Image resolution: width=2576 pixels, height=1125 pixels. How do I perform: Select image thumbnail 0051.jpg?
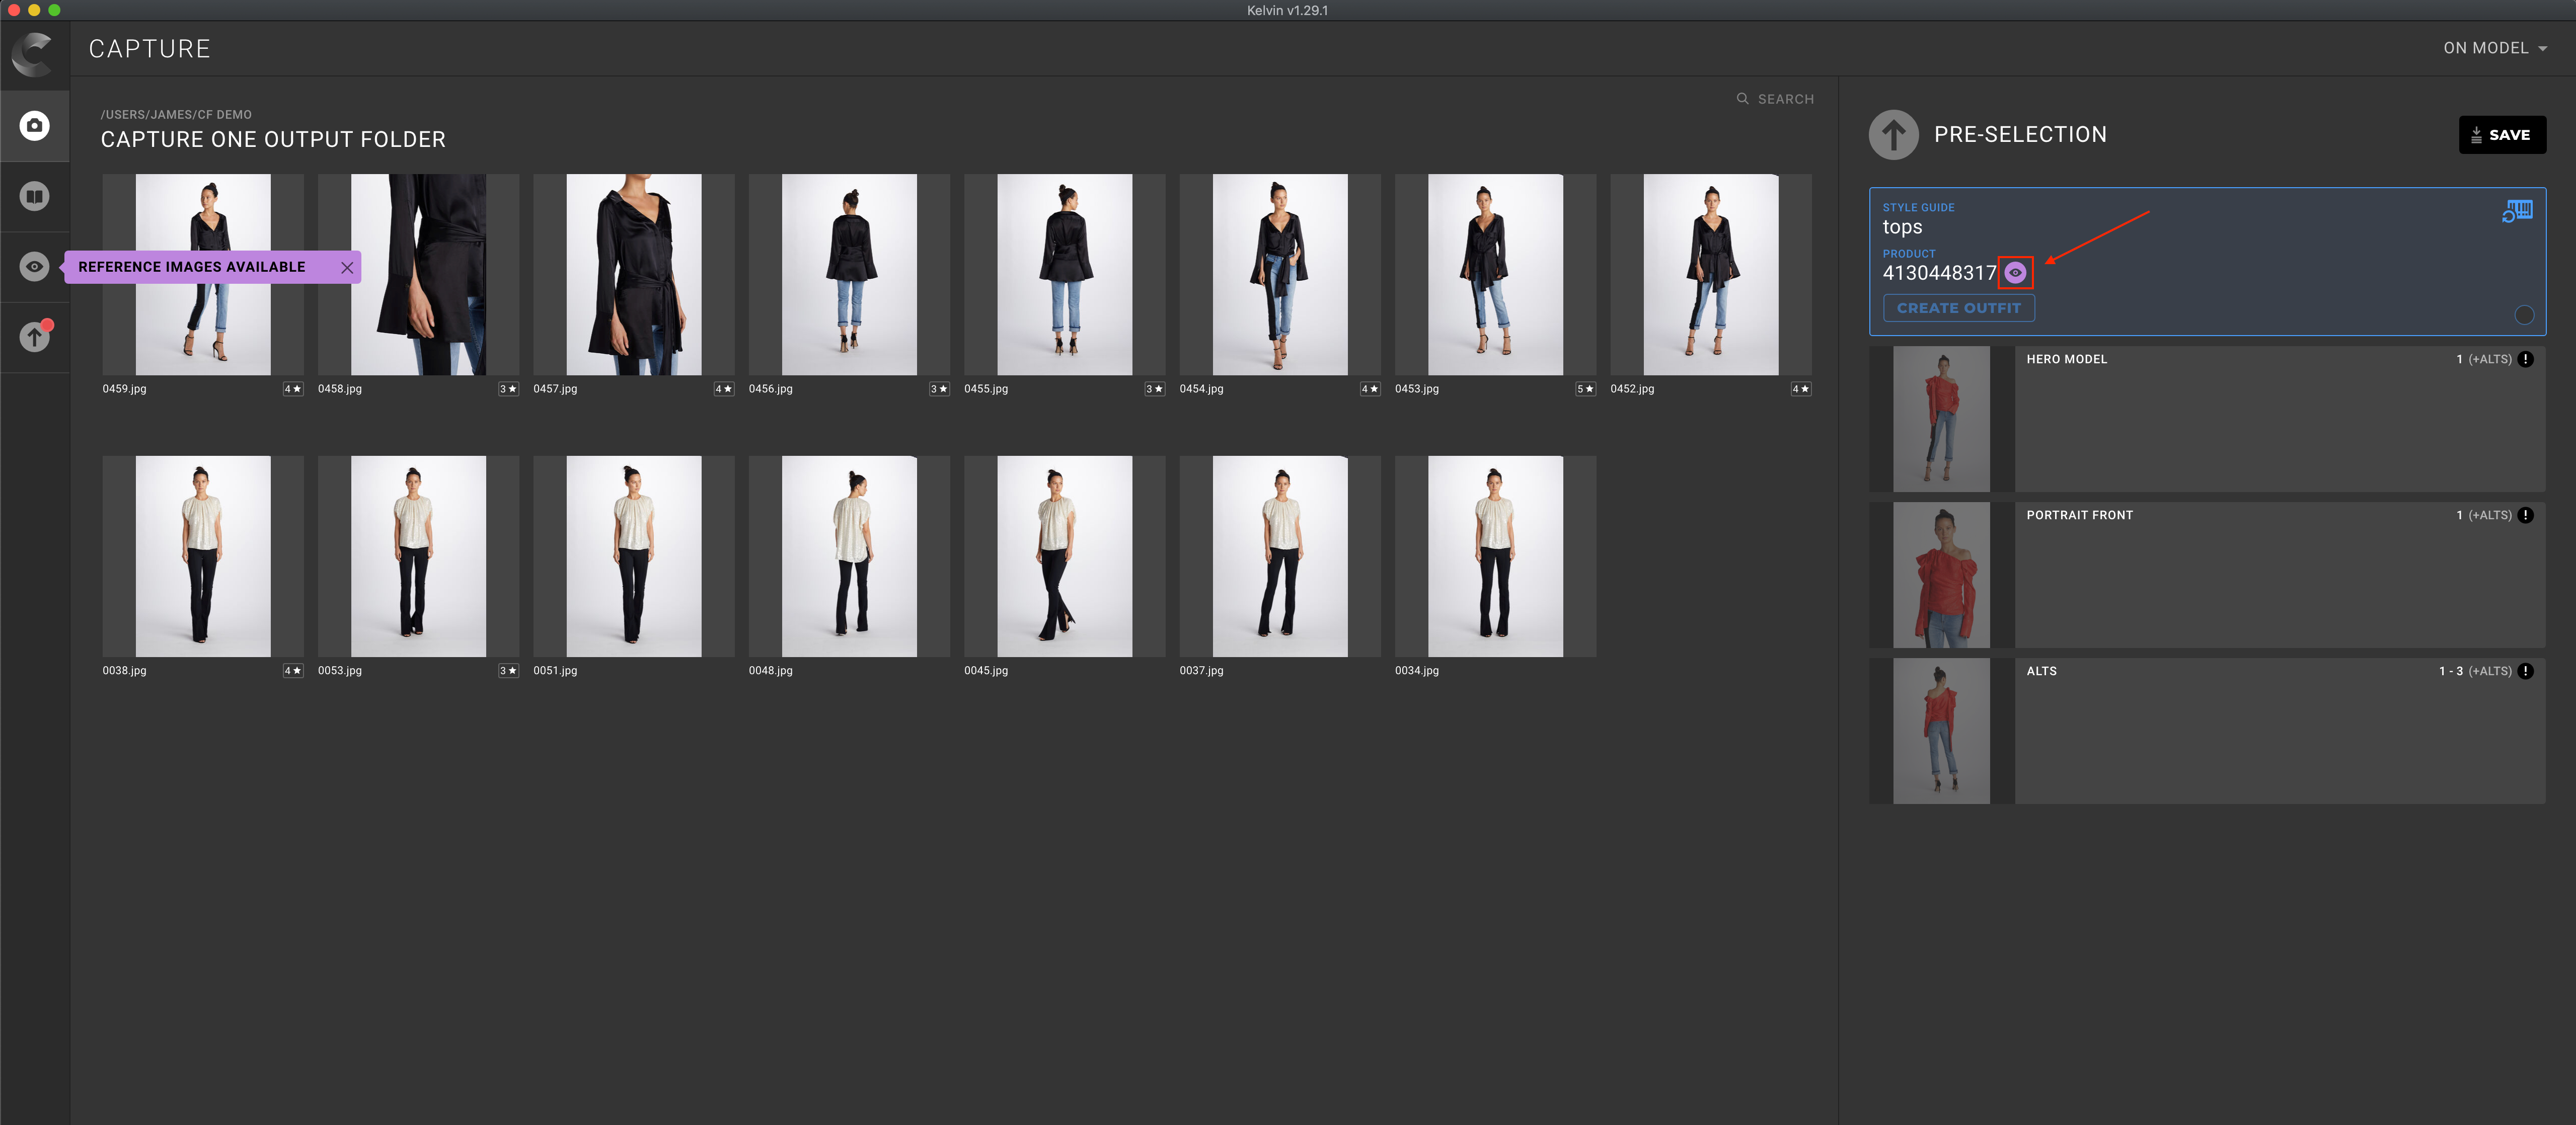coord(634,557)
